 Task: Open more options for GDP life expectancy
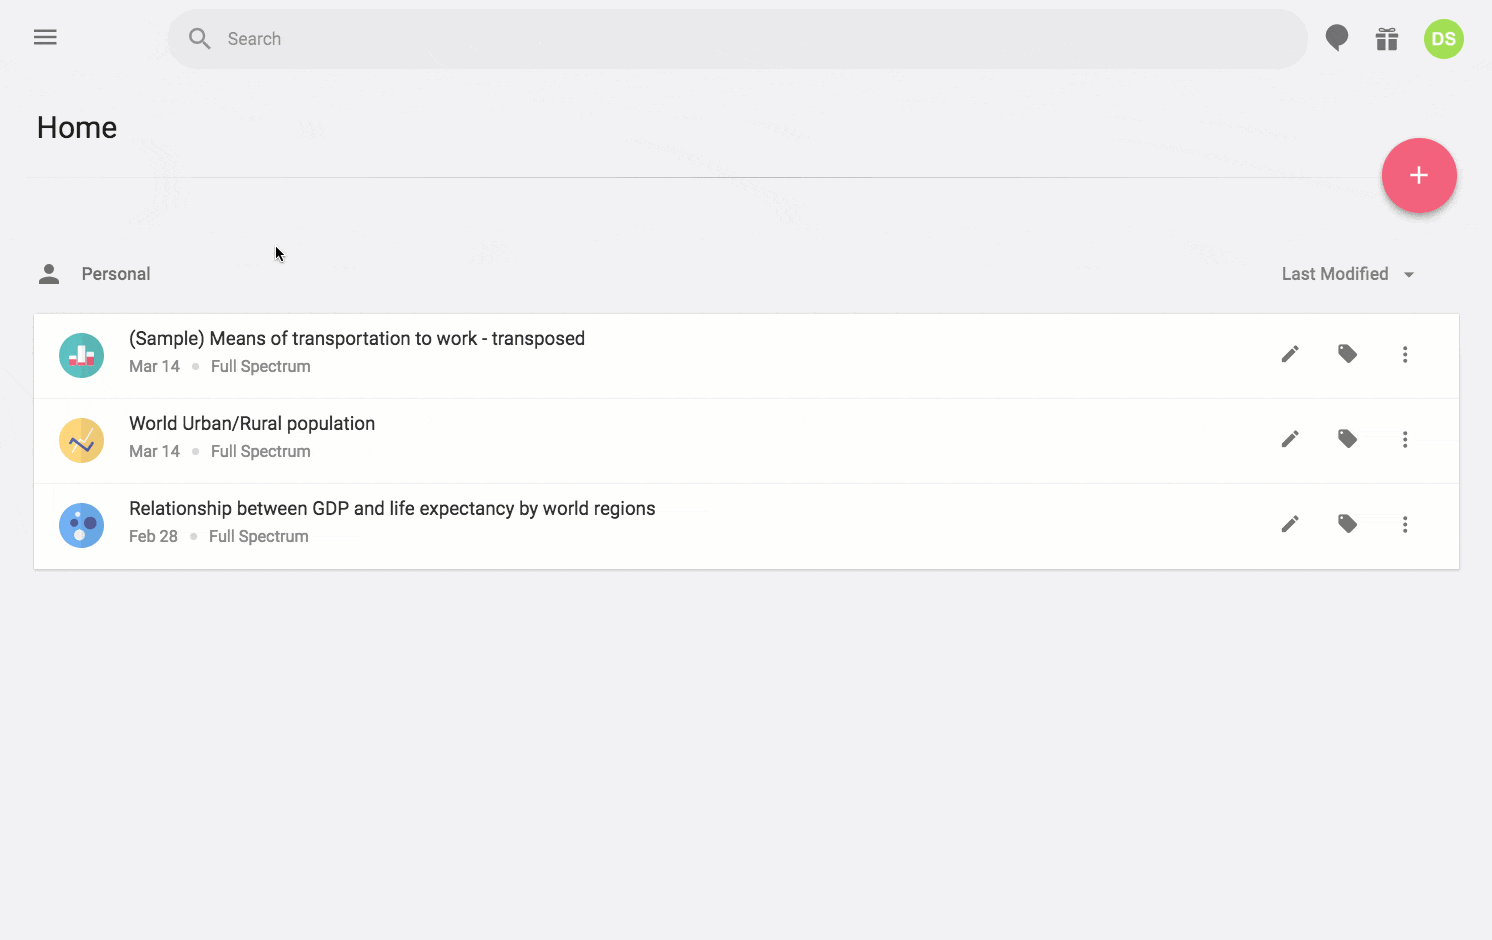tap(1405, 524)
